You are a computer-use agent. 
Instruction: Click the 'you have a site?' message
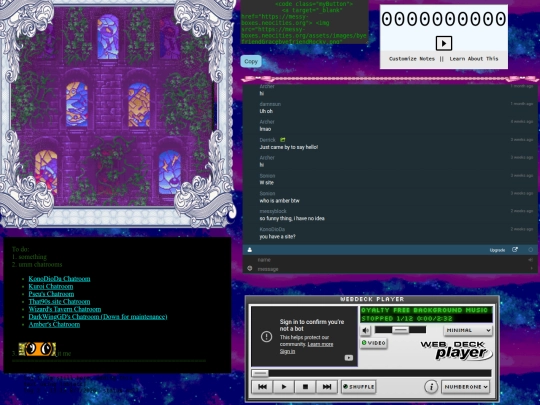pyautogui.click(x=277, y=237)
